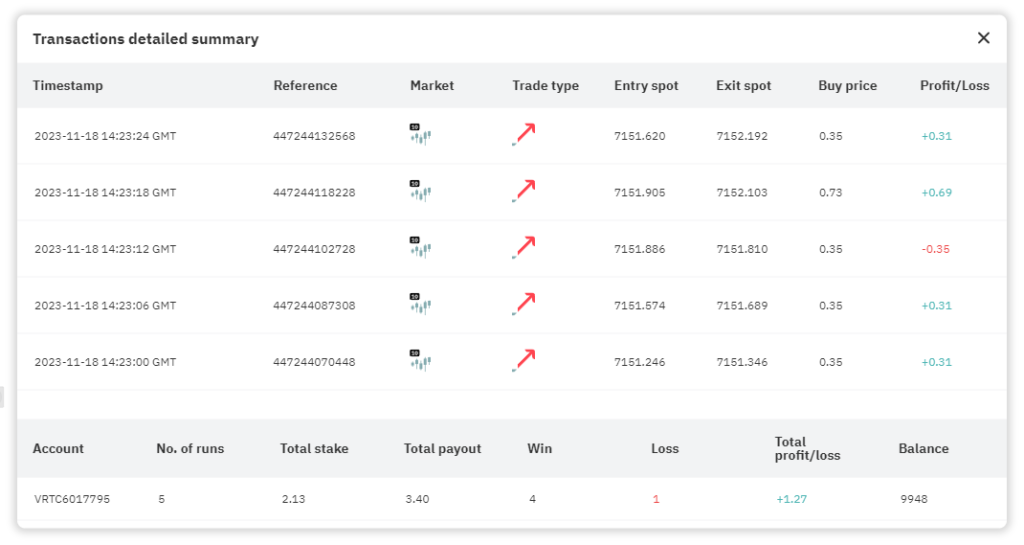Click rise trade type arrow at 14:23:06

point(524,304)
